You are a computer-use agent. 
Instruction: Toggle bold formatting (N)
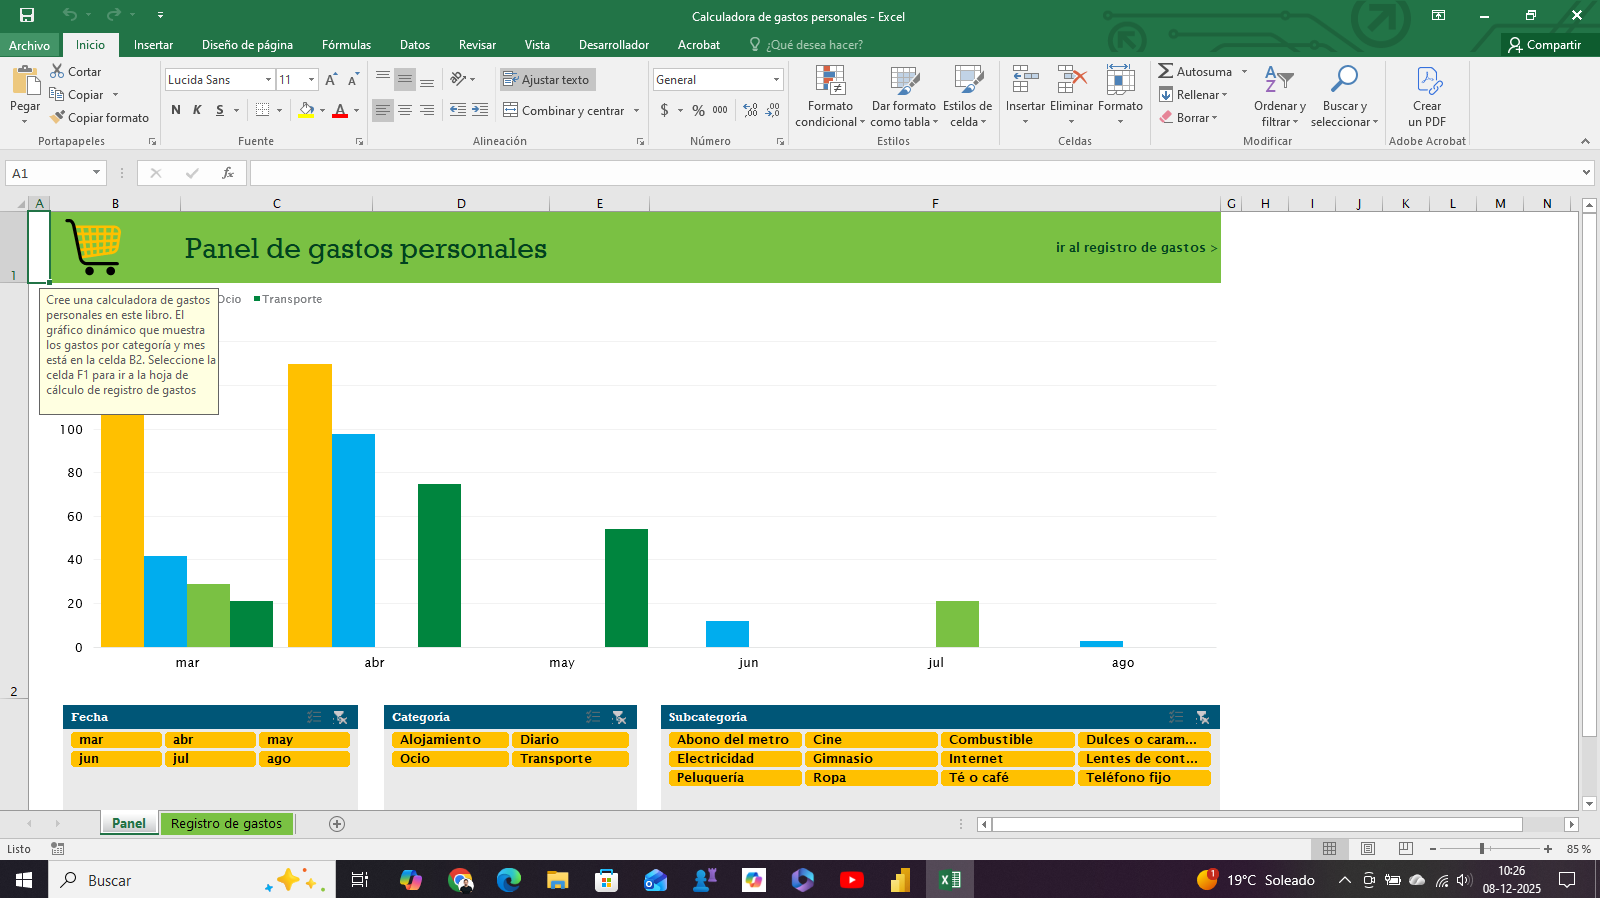pyautogui.click(x=176, y=110)
